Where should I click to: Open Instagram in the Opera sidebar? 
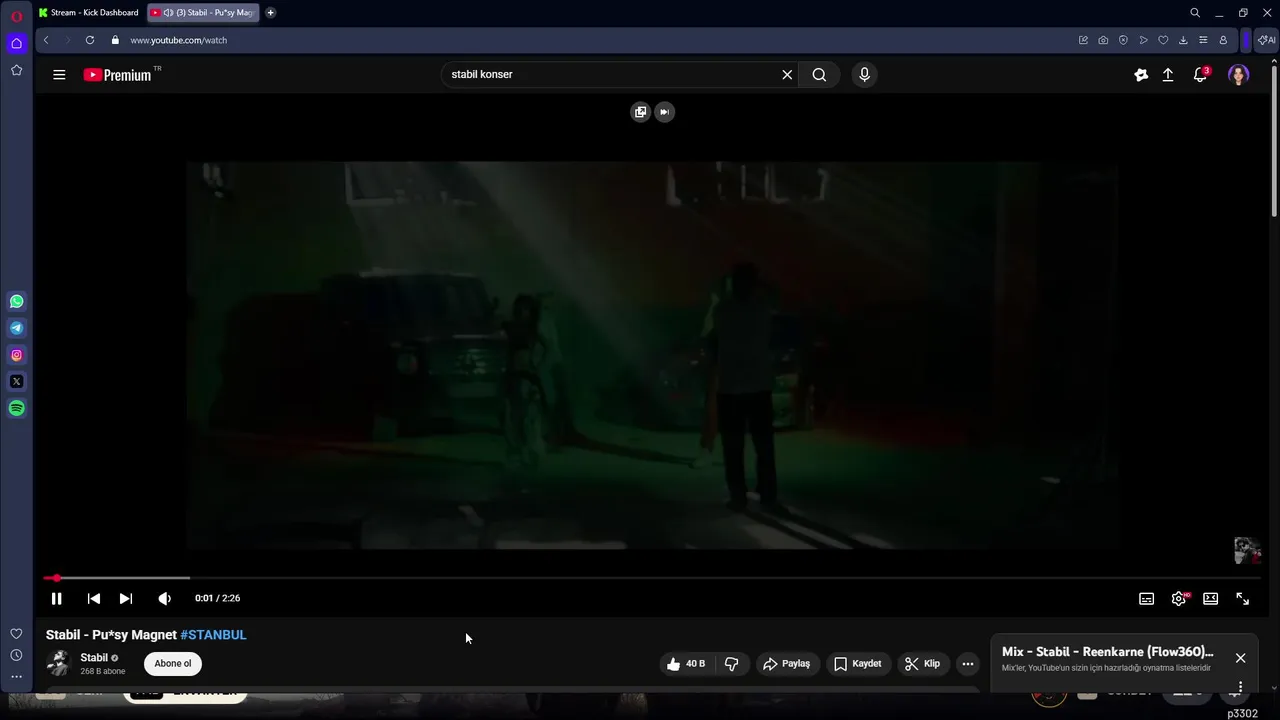(x=16, y=355)
